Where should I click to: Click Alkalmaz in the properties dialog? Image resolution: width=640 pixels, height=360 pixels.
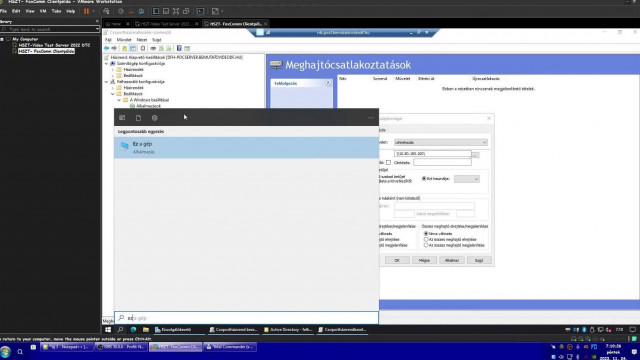pos(451,260)
